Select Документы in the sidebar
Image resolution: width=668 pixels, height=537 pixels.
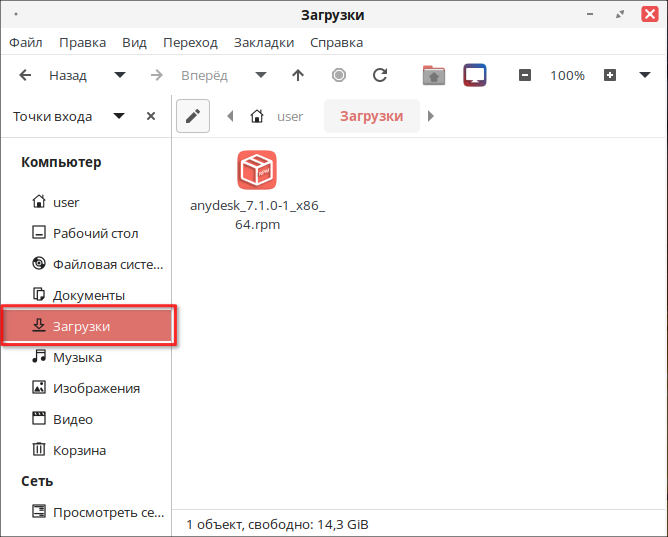click(x=88, y=295)
